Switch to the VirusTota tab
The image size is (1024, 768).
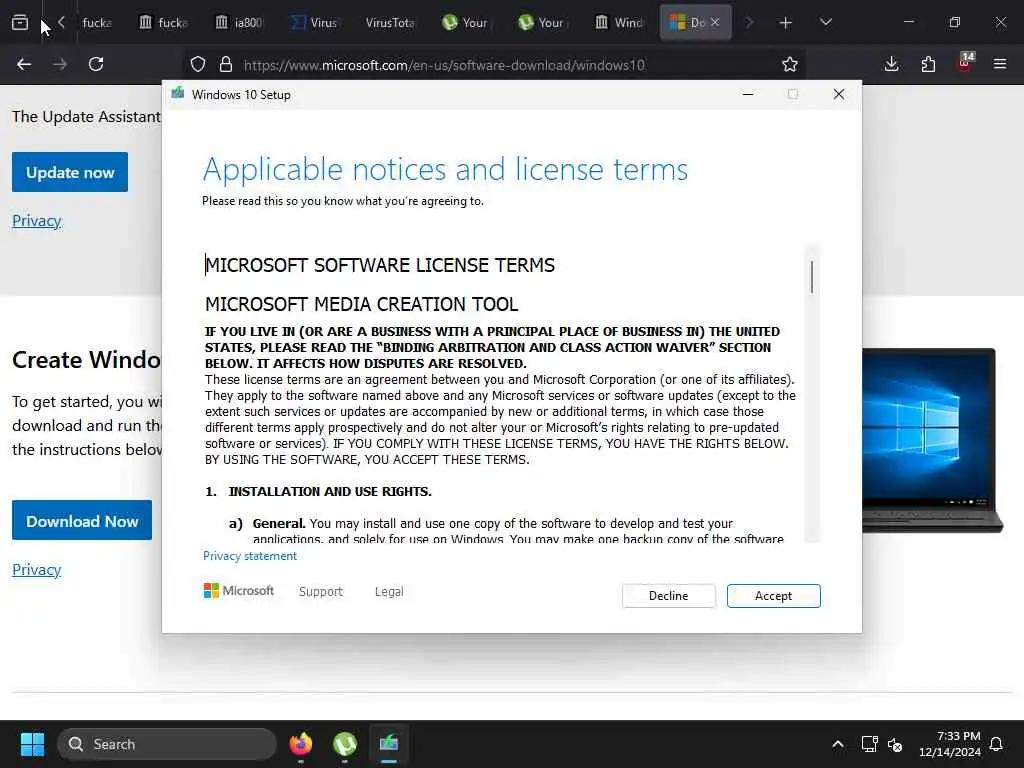pyautogui.click(x=391, y=23)
